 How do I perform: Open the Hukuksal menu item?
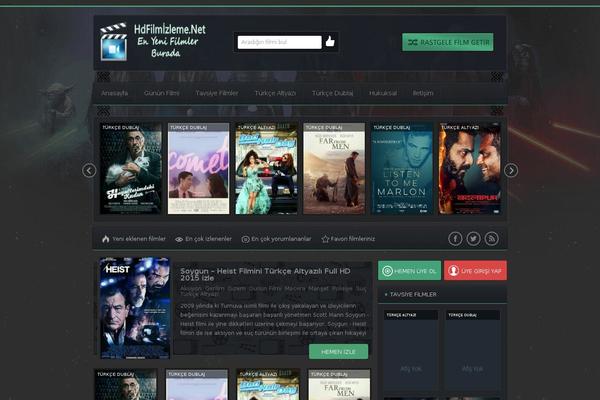click(383, 93)
